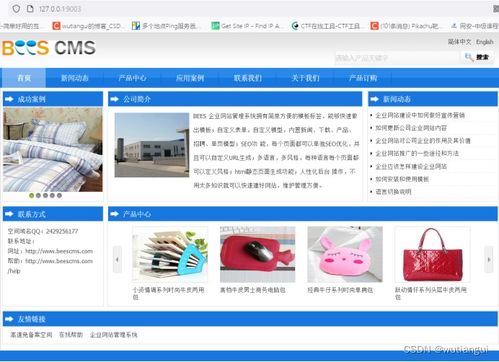Viewport: 499px width, 362px height.
Task: Switch language to 简体中文
Action: (459, 42)
